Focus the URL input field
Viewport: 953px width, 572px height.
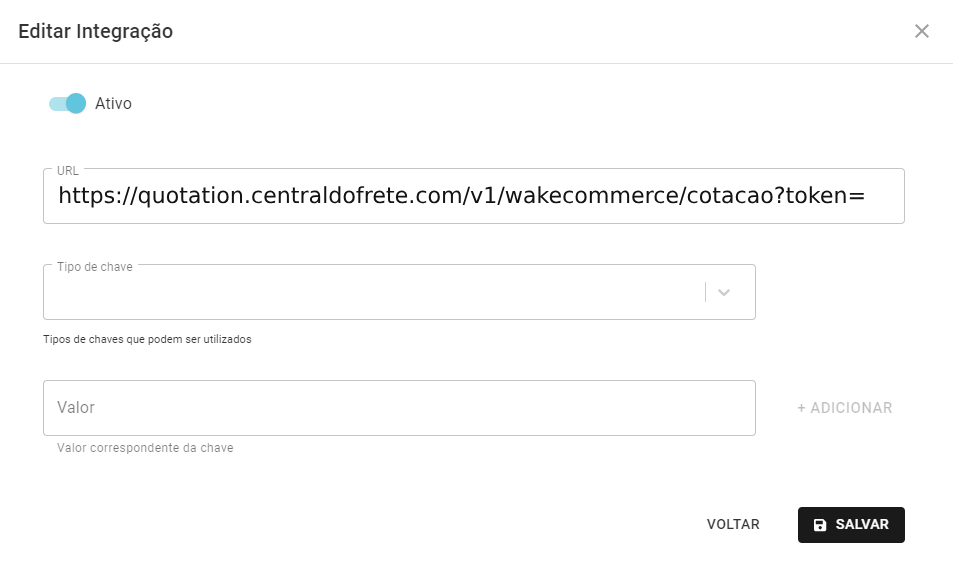473,196
